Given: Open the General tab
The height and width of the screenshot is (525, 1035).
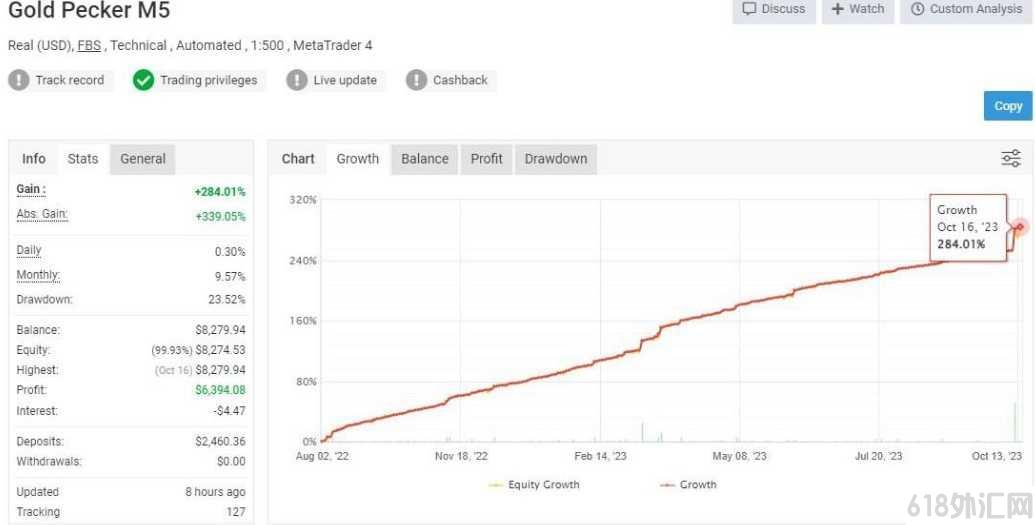Looking at the screenshot, I should 143,159.
